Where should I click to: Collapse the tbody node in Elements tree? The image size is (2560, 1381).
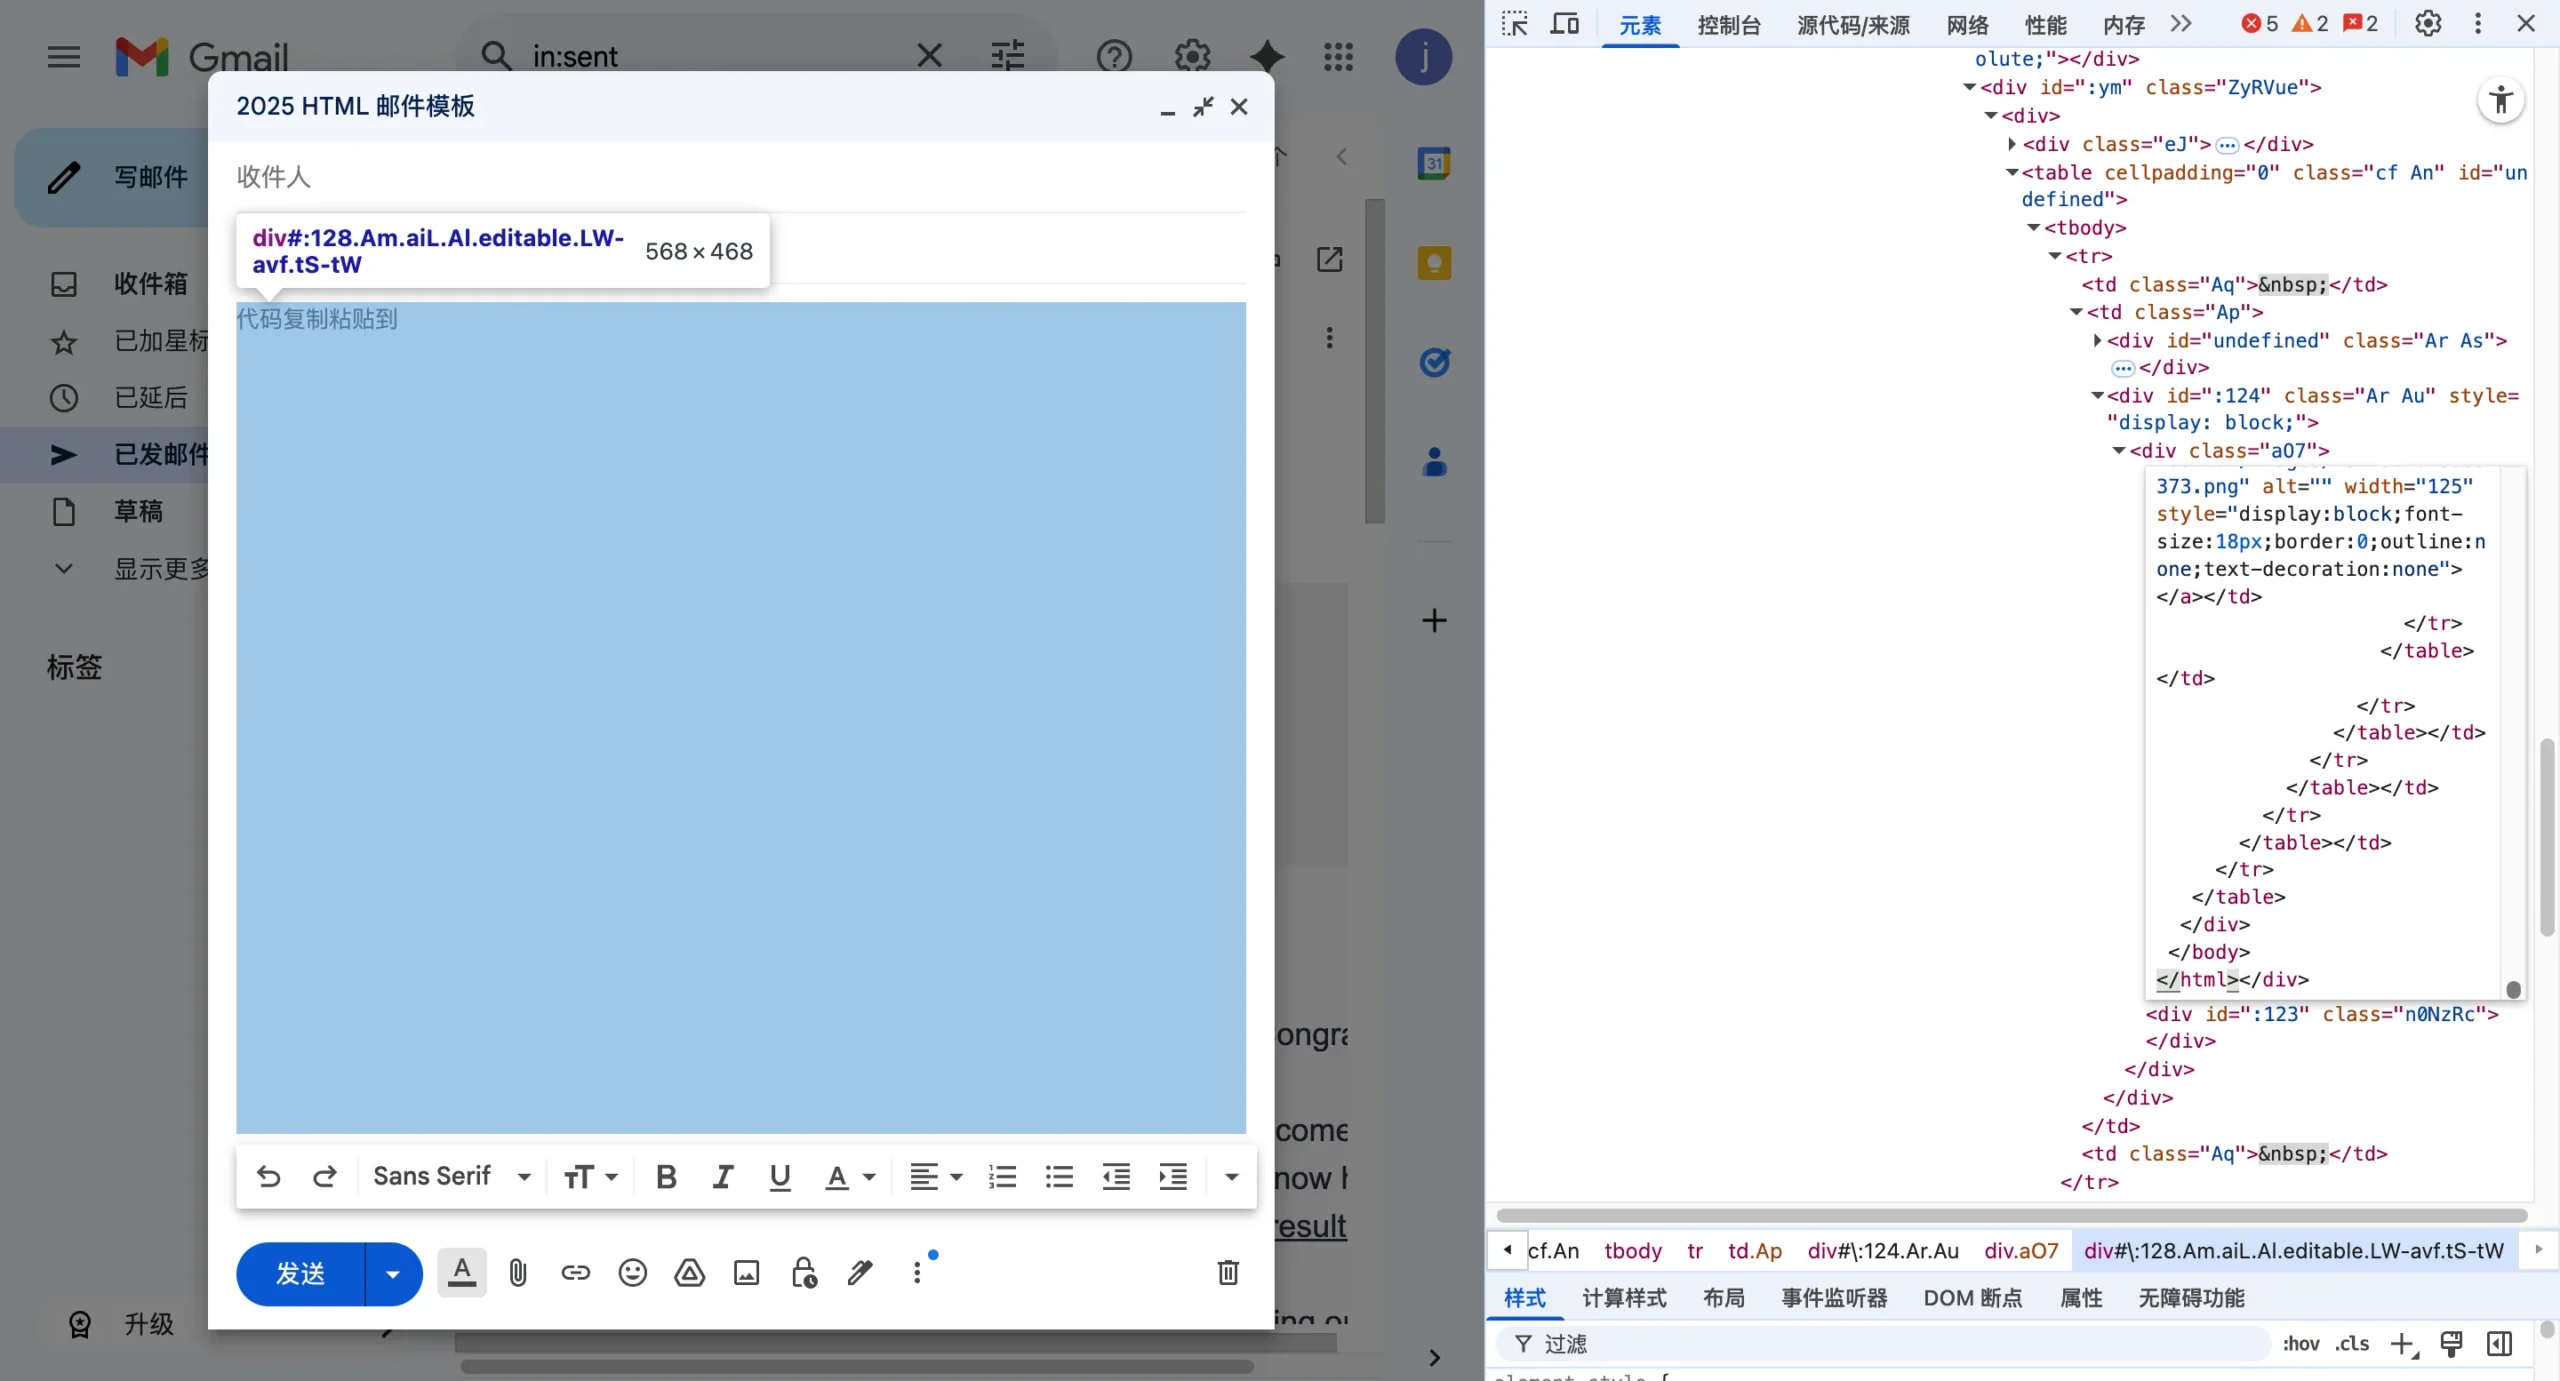[2032, 228]
